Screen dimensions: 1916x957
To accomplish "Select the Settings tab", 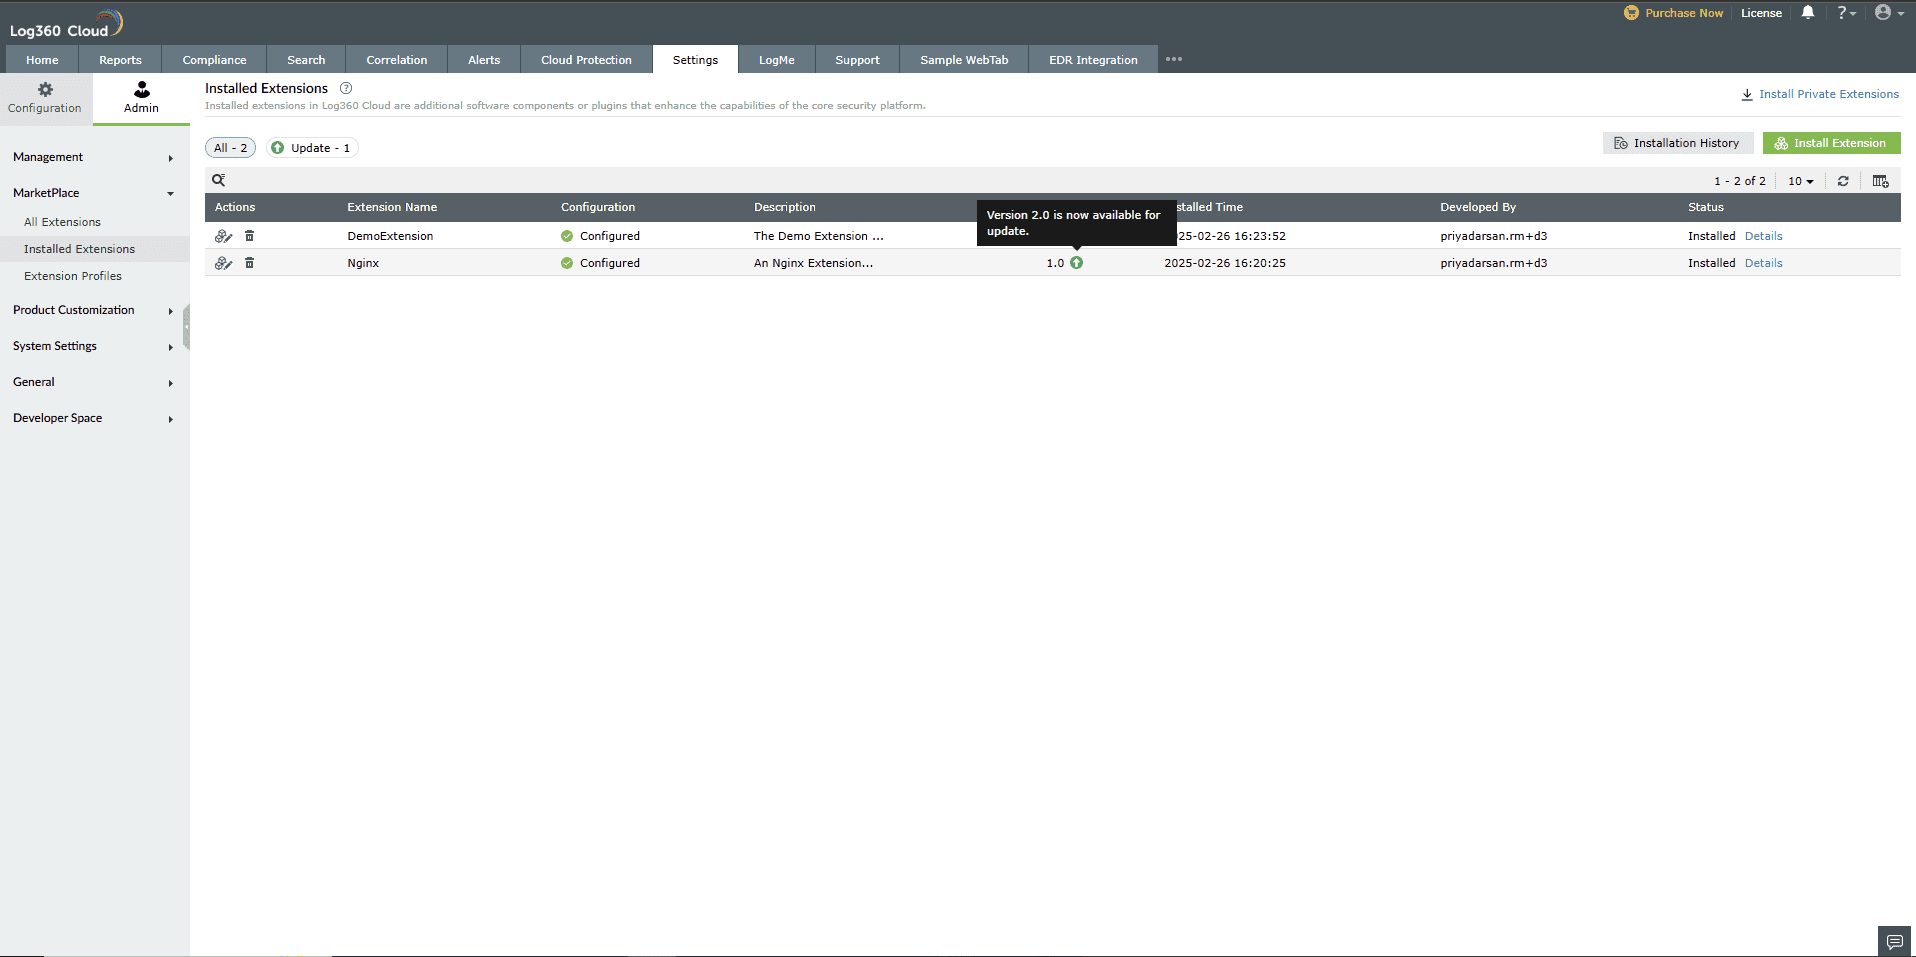I will click(695, 60).
